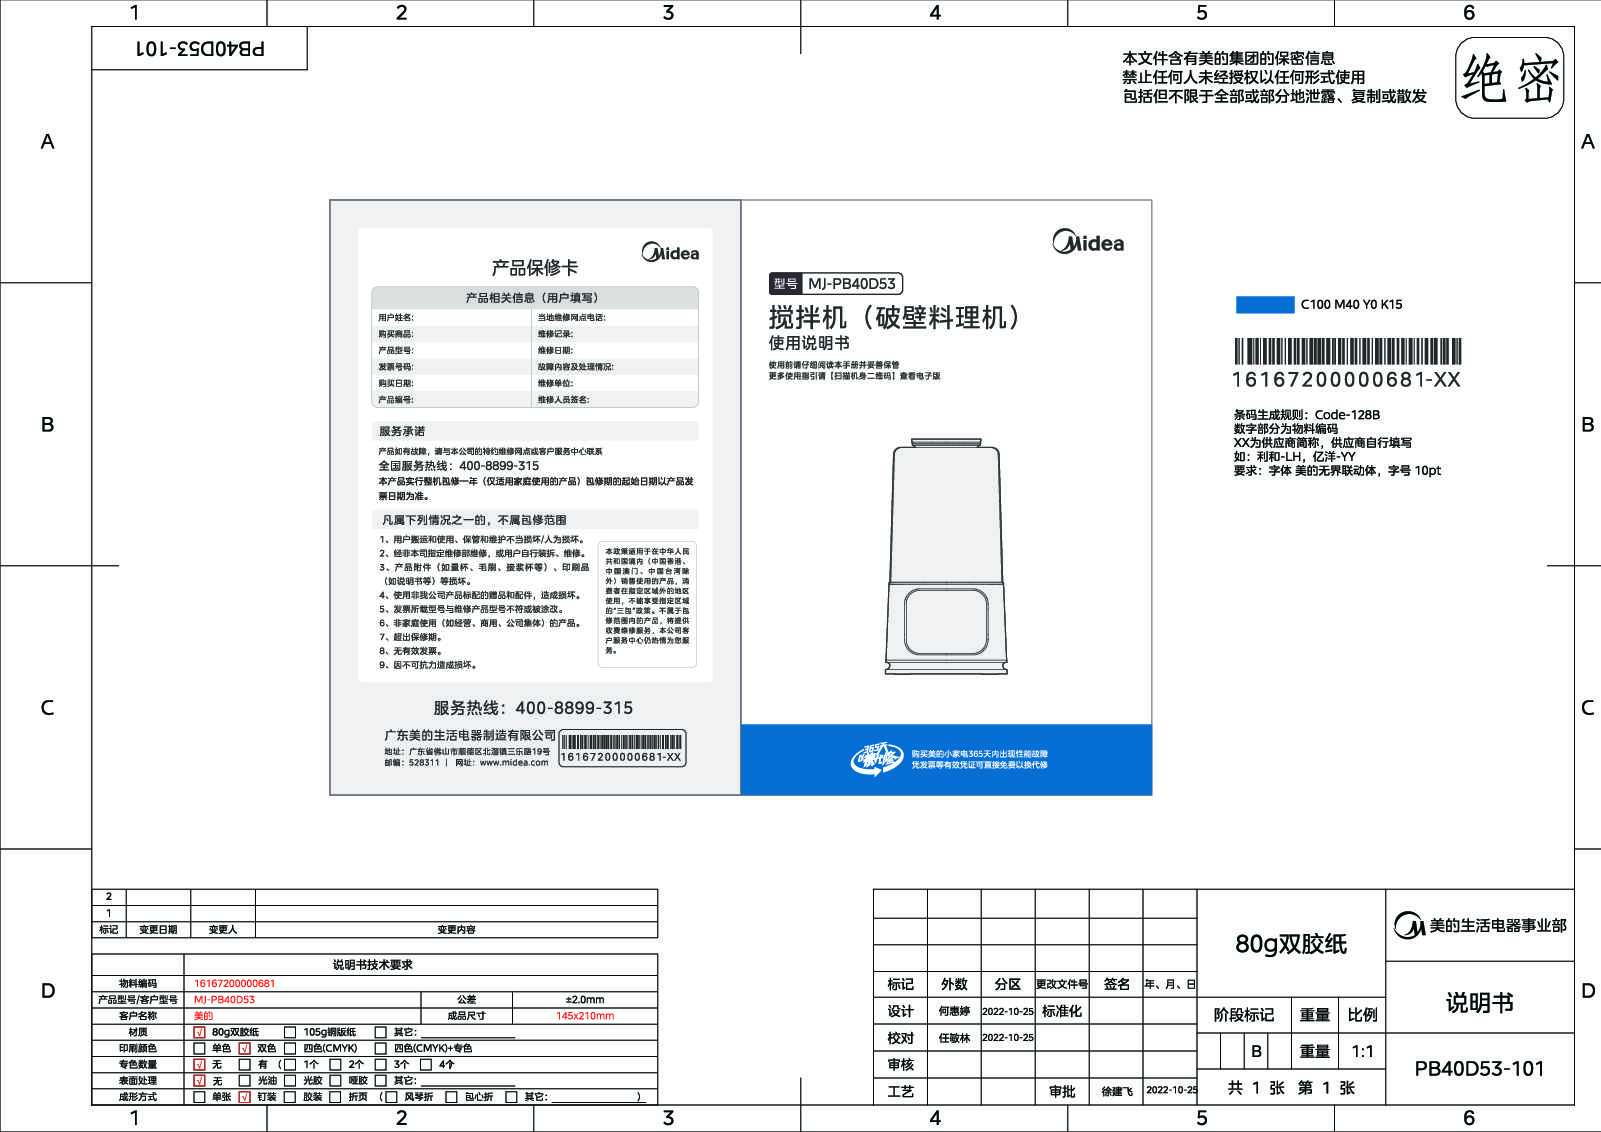Check the 胶装 binding checkbox
Viewport: 1601px width, 1132px height.
290,1096
